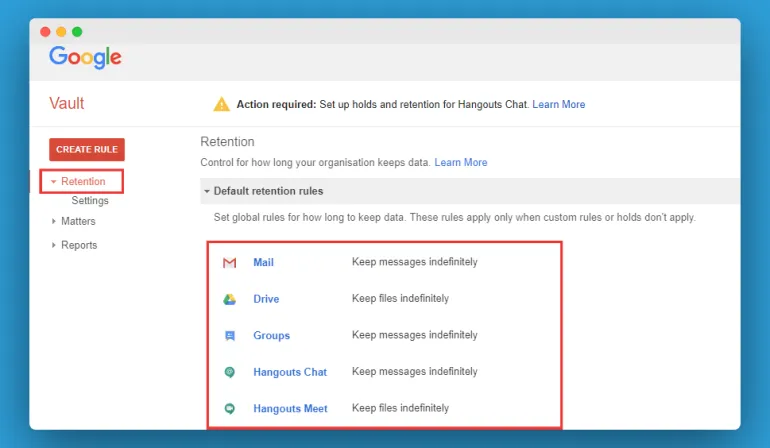Open the Mail retention rule
This screenshot has width=770, height=448.
[263, 263]
